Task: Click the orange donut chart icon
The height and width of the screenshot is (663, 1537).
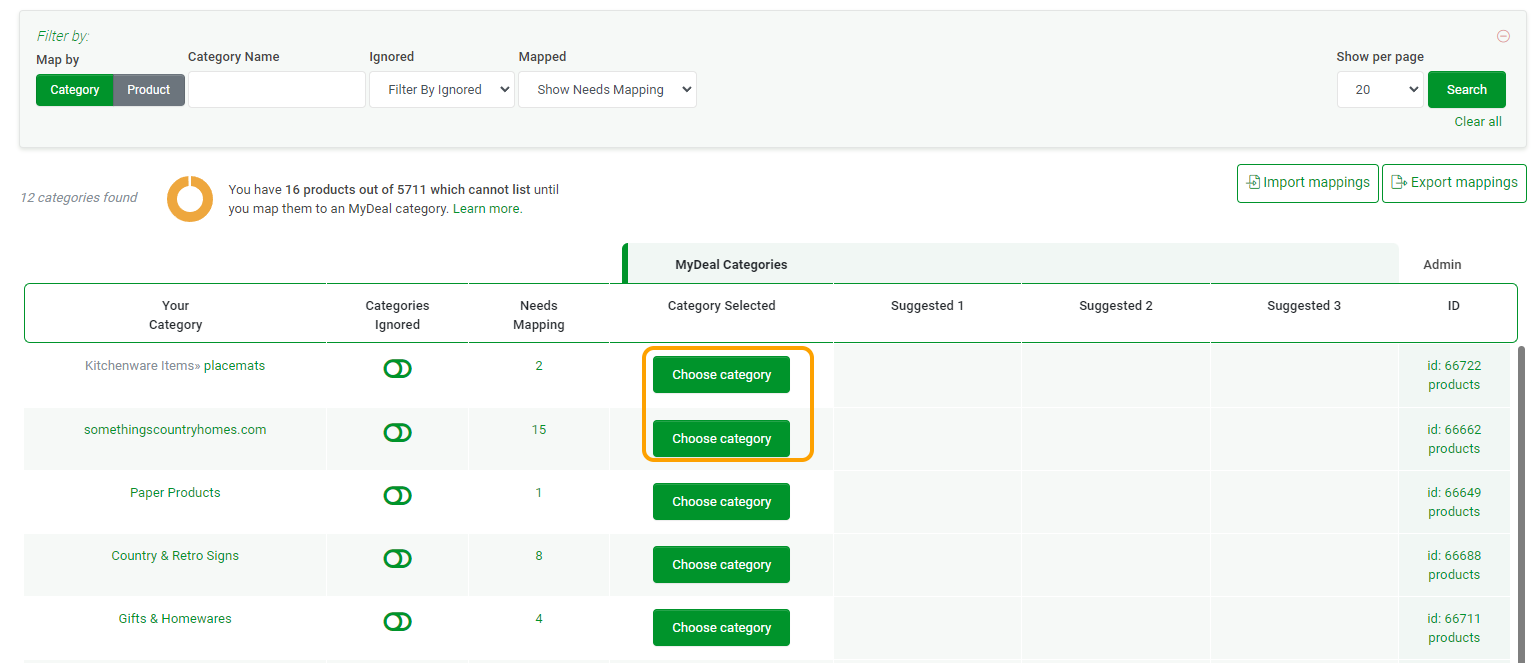Action: click(190, 198)
